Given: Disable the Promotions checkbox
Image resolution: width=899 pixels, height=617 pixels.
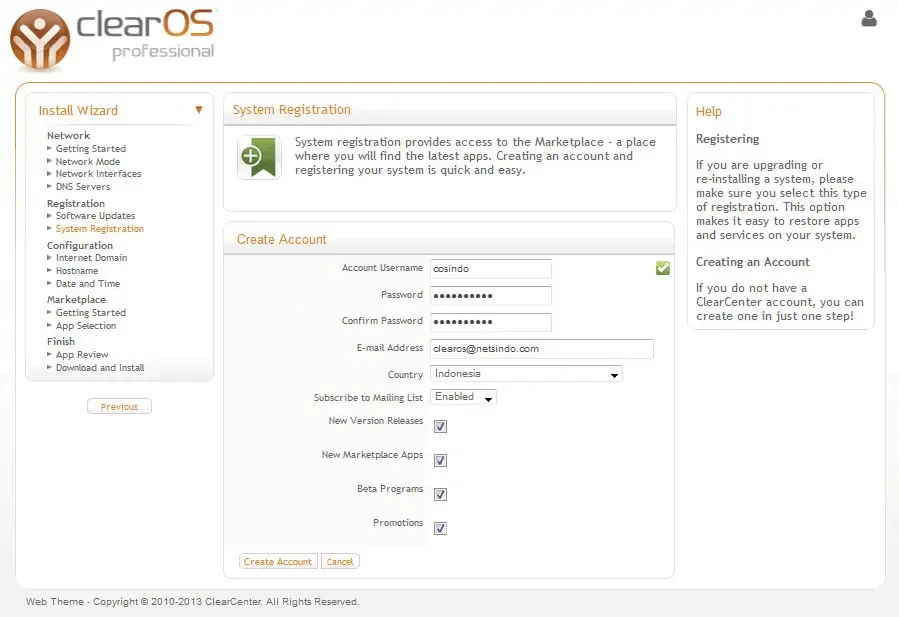Looking at the screenshot, I should click(440, 528).
